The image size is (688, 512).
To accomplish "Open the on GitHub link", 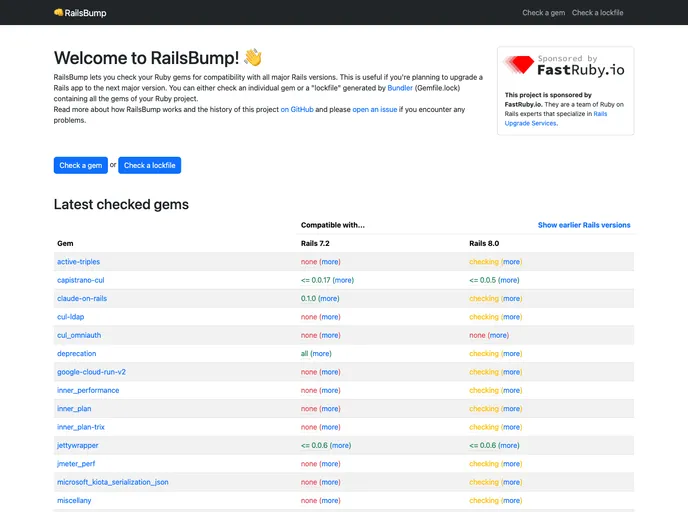I will [x=297, y=109].
